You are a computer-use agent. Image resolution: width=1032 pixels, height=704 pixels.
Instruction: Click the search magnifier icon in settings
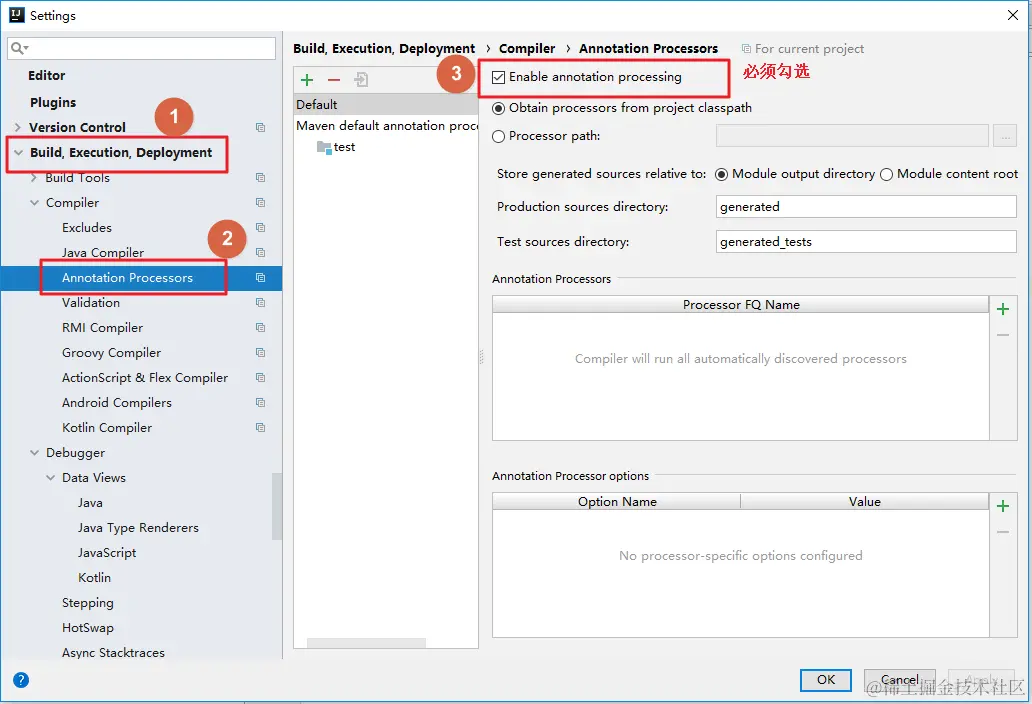[x=19, y=48]
